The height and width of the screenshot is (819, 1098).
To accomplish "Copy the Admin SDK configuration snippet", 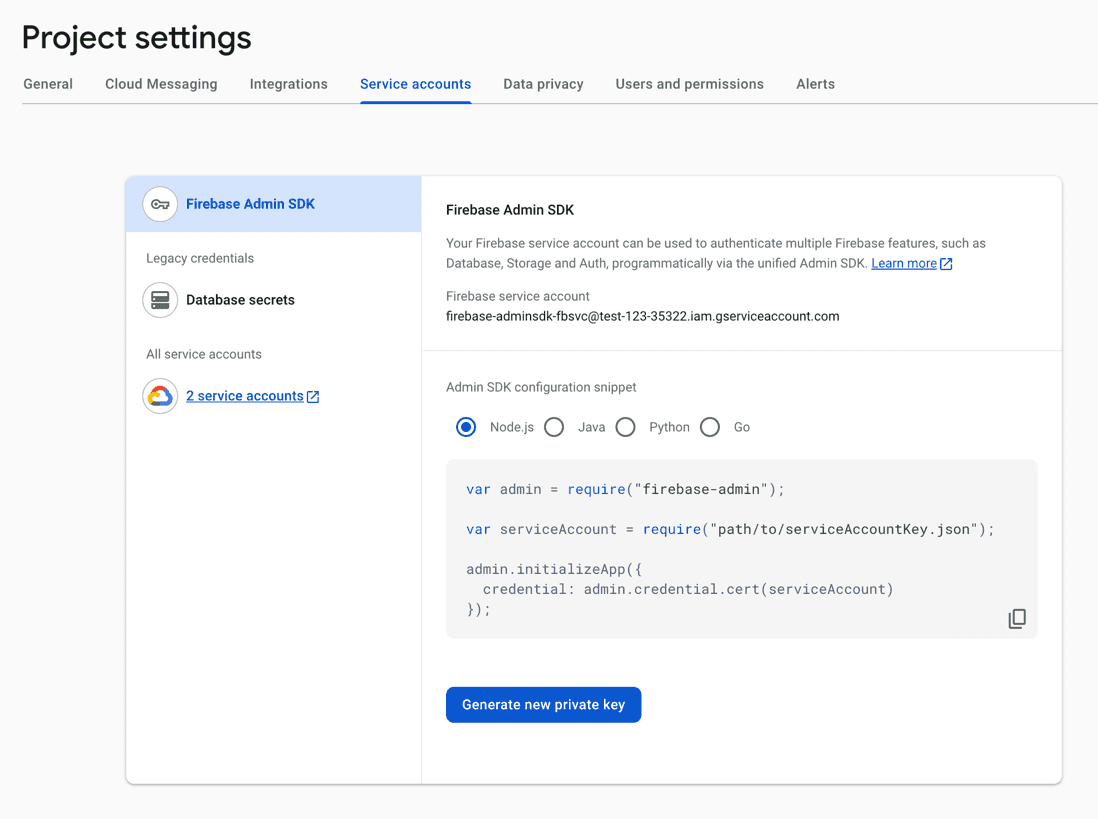I will pos(1017,618).
